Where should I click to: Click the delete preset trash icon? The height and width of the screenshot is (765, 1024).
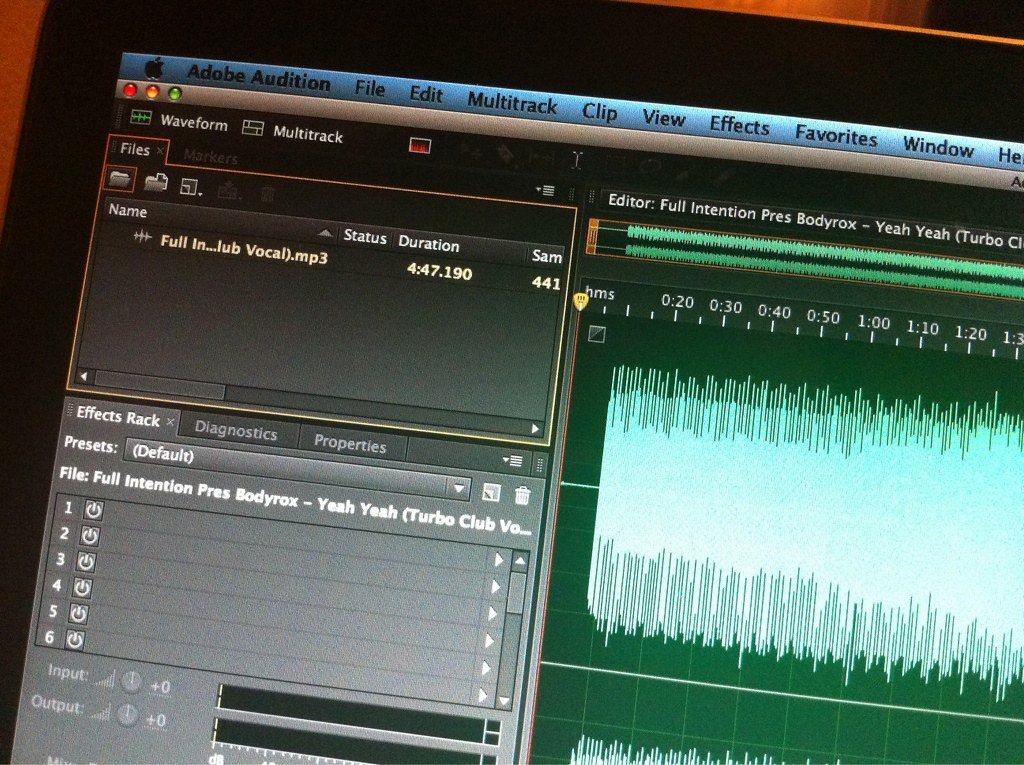pyautogui.click(x=522, y=495)
